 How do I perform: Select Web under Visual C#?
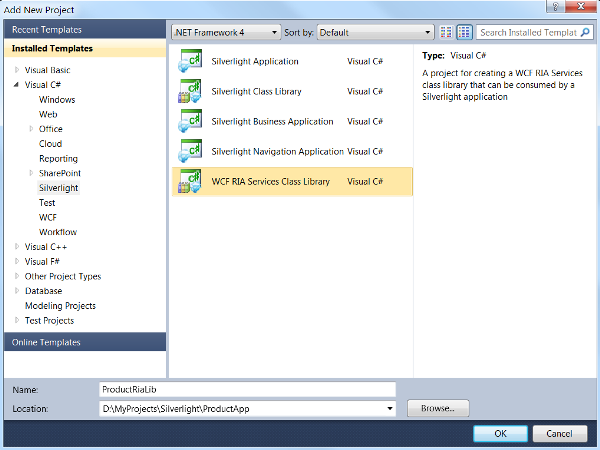(x=48, y=114)
